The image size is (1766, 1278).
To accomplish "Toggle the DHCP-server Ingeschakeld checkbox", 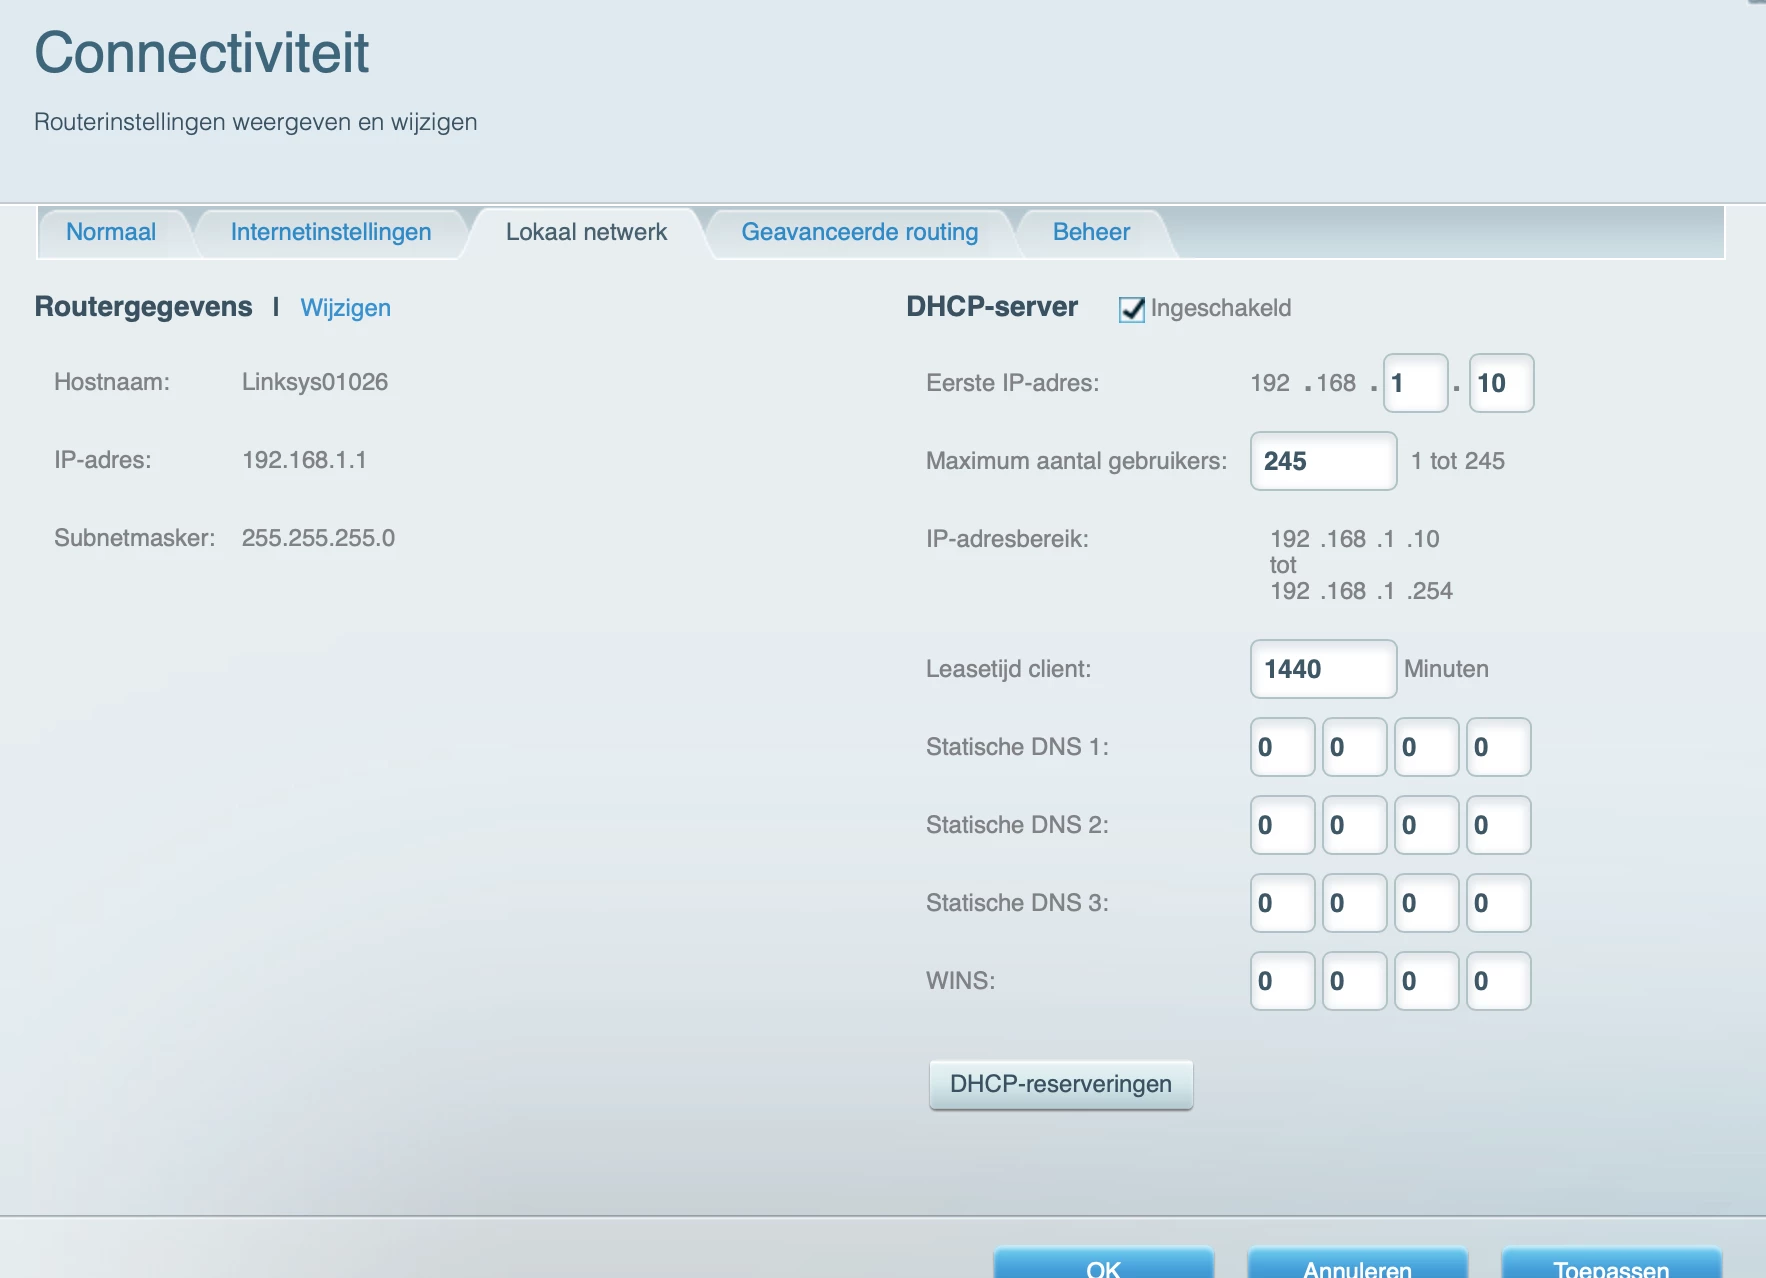I will point(1132,309).
